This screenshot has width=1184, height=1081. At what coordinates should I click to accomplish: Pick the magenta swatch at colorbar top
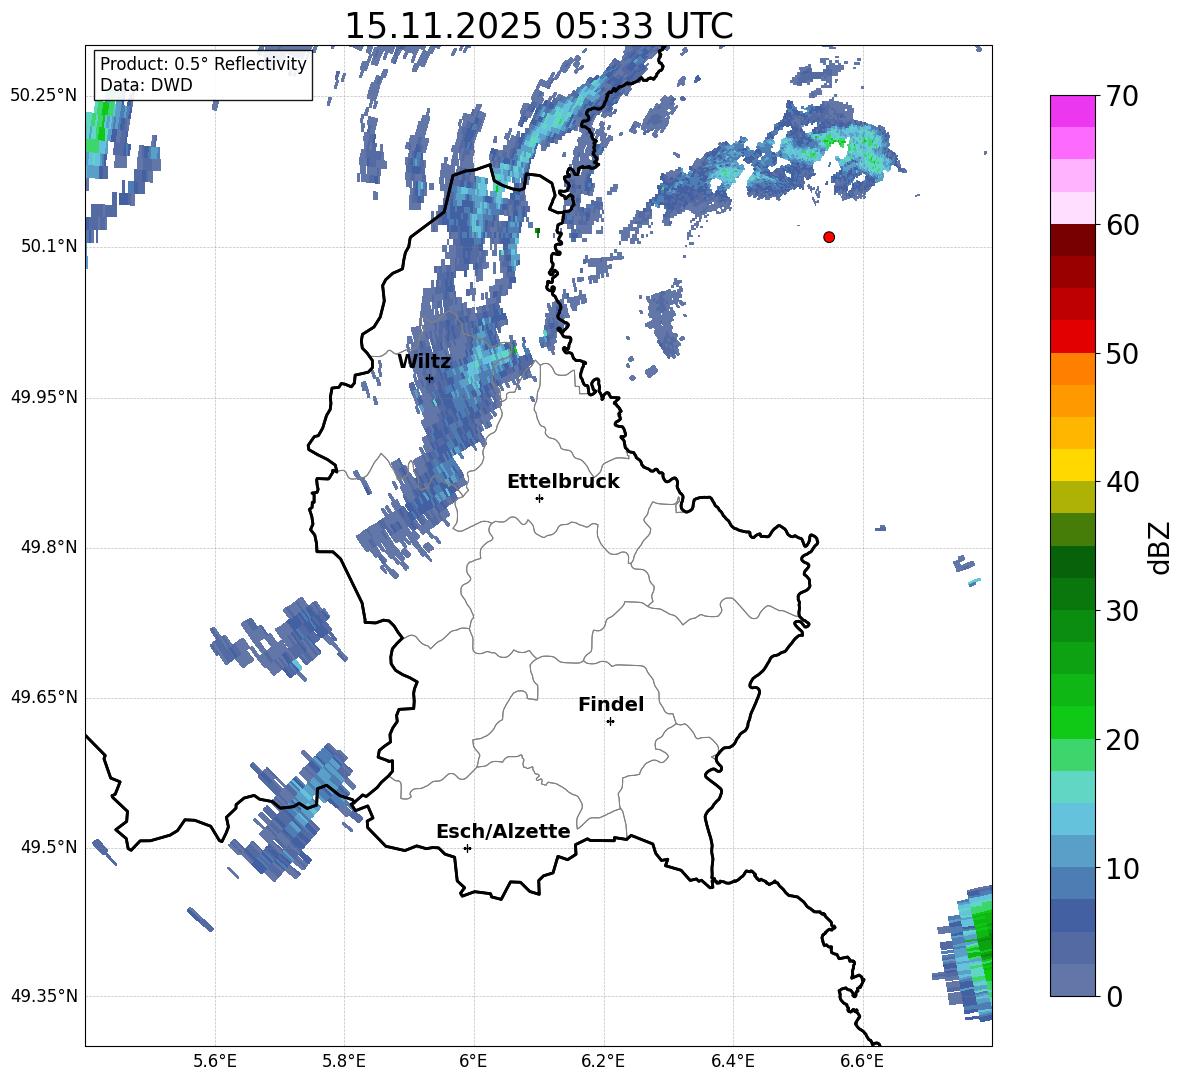click(1072, 111)
